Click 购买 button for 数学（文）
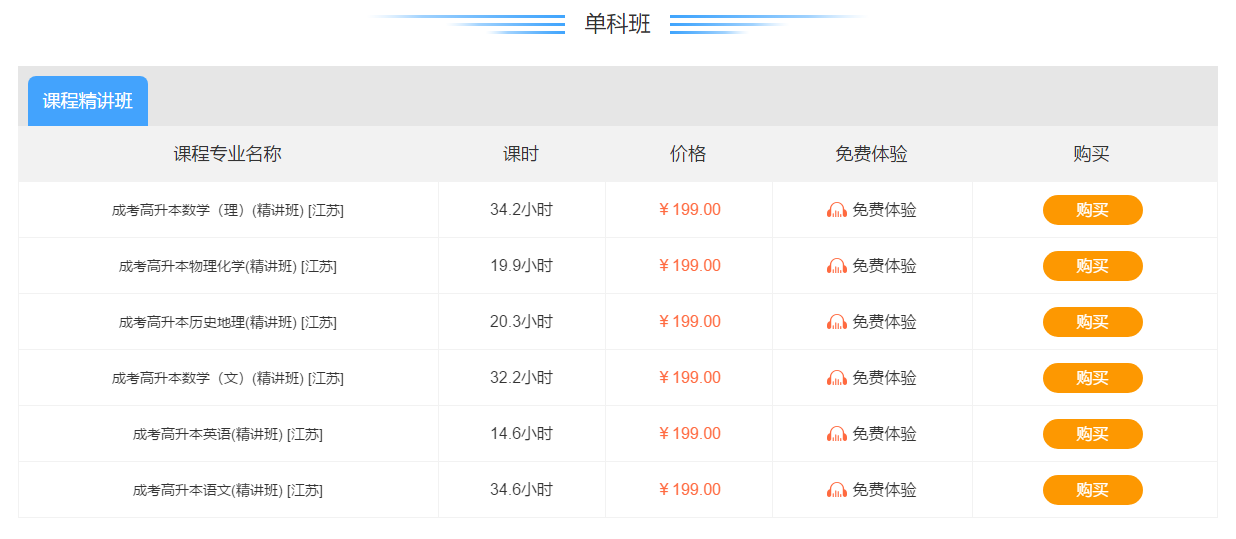1236x539 pixels. pos(1092,378)
